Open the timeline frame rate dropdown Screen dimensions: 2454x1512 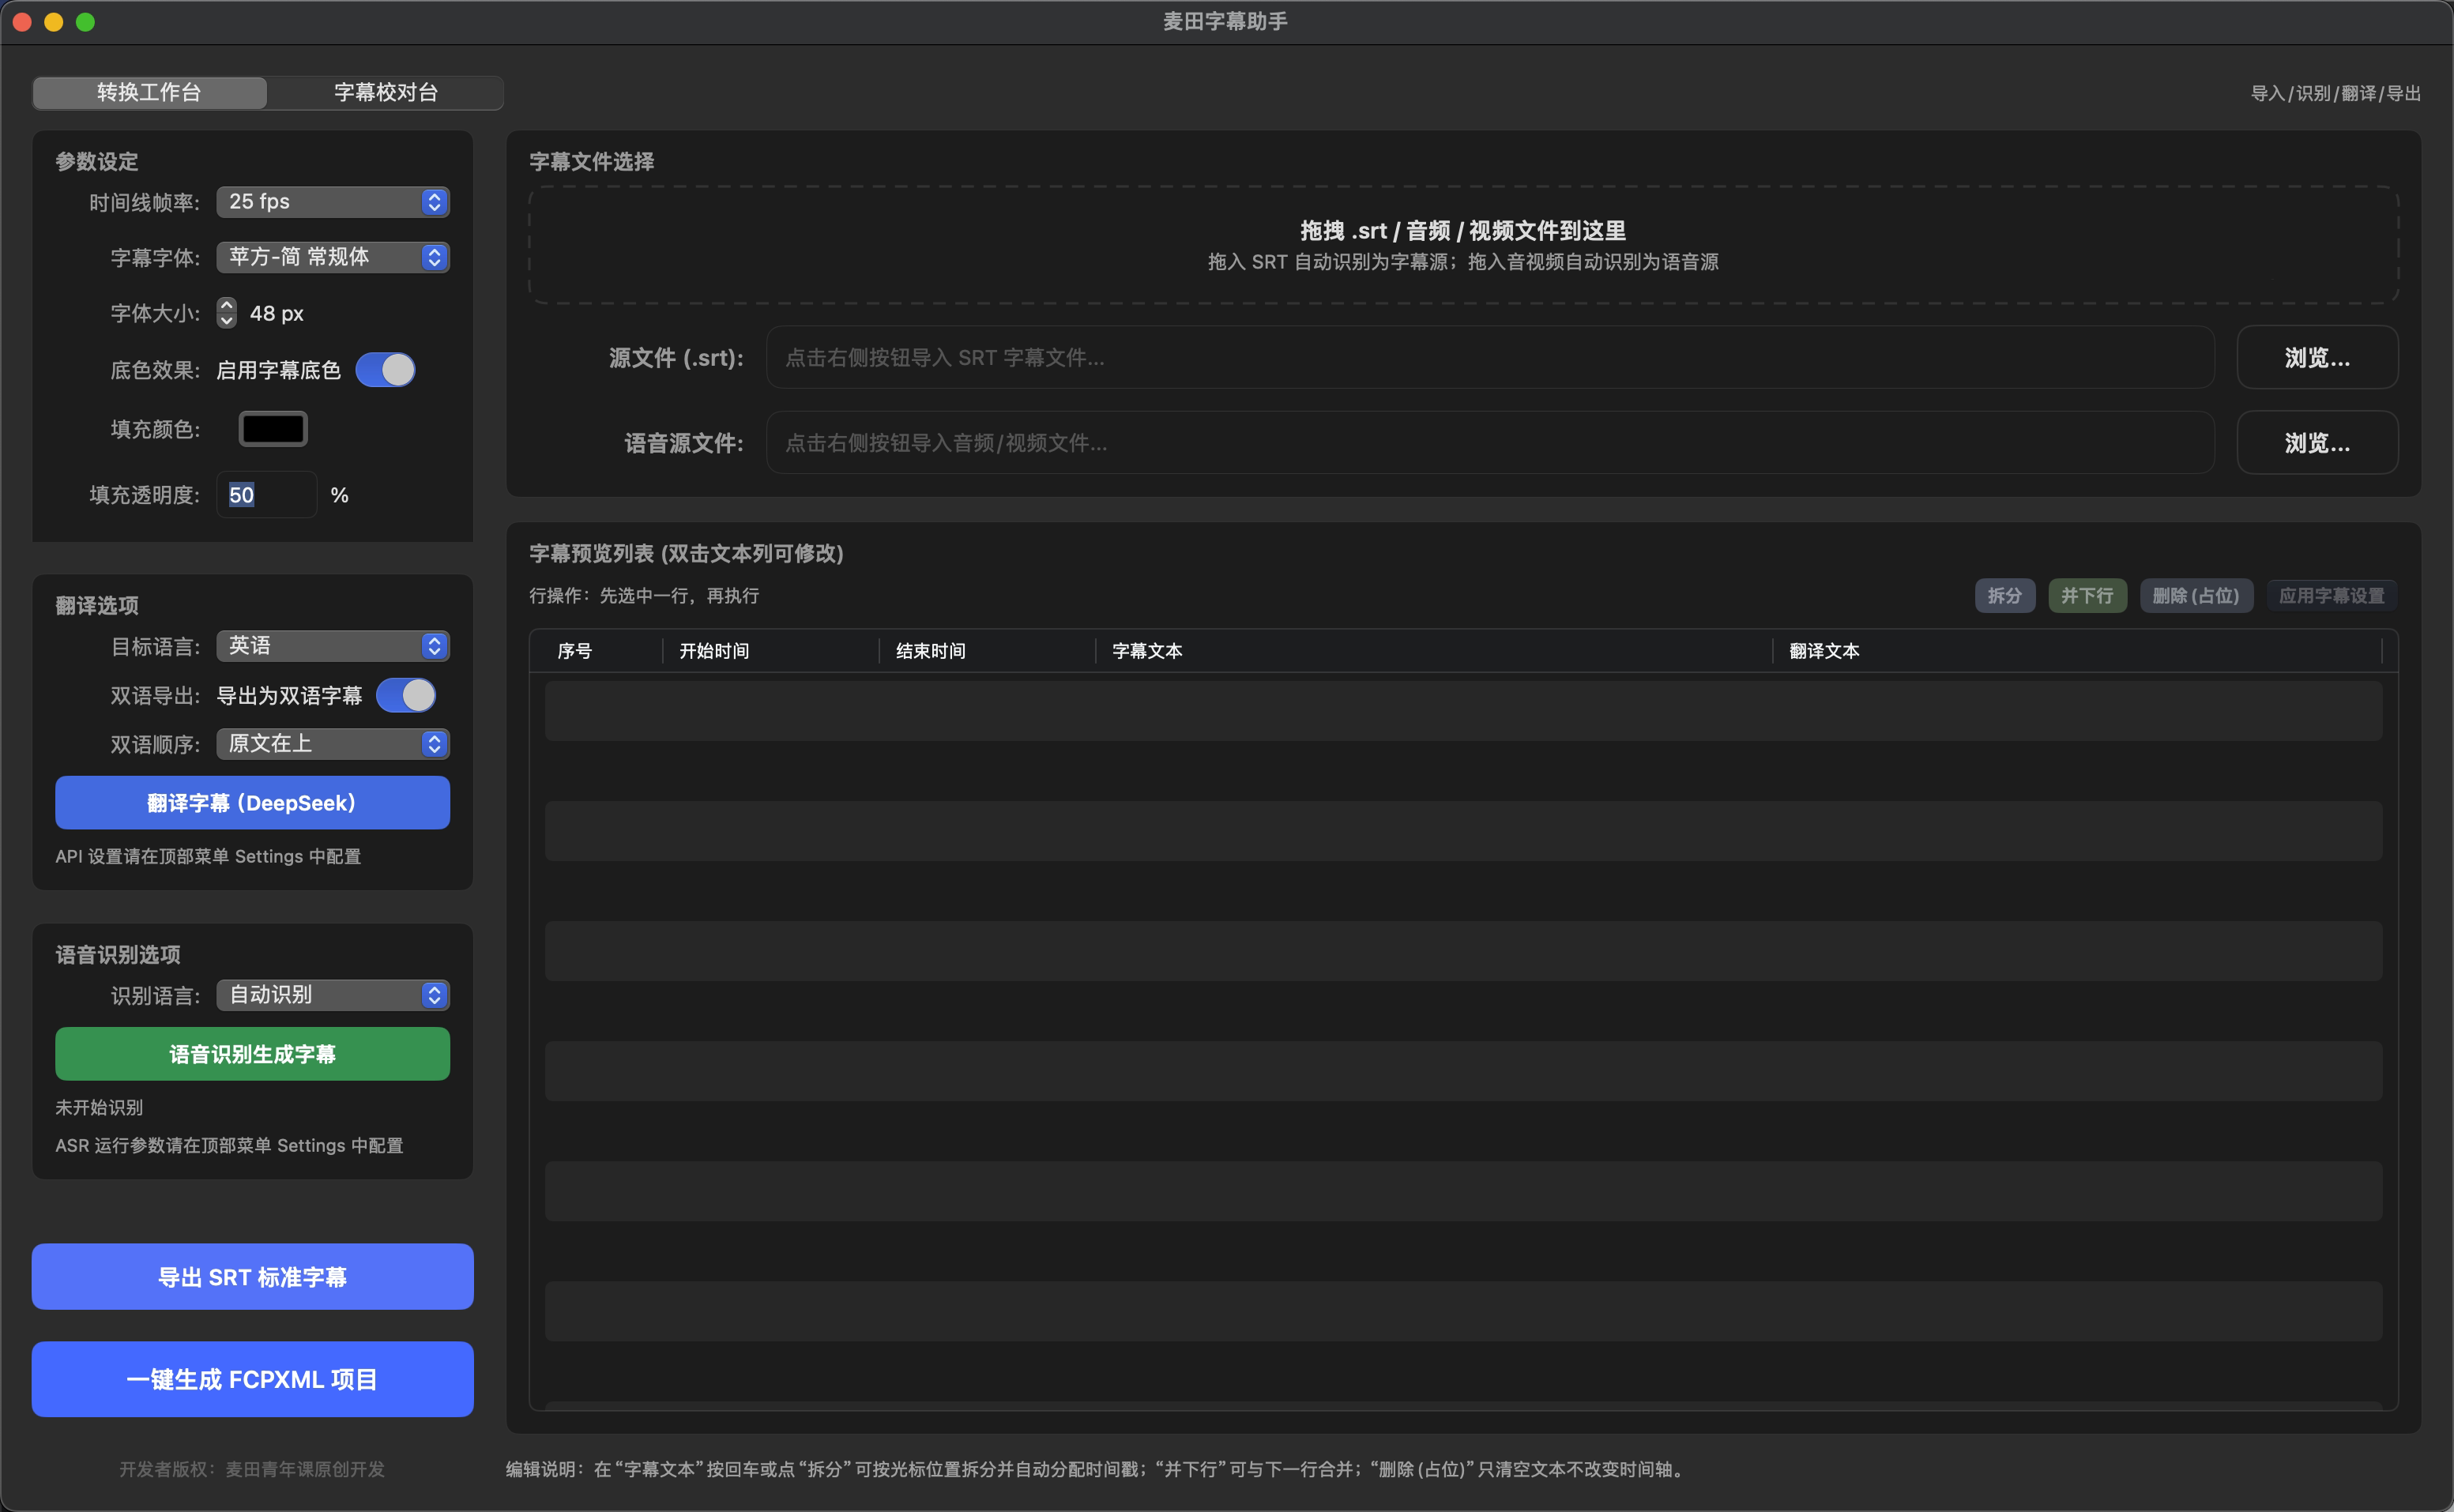tap(333, 202)
